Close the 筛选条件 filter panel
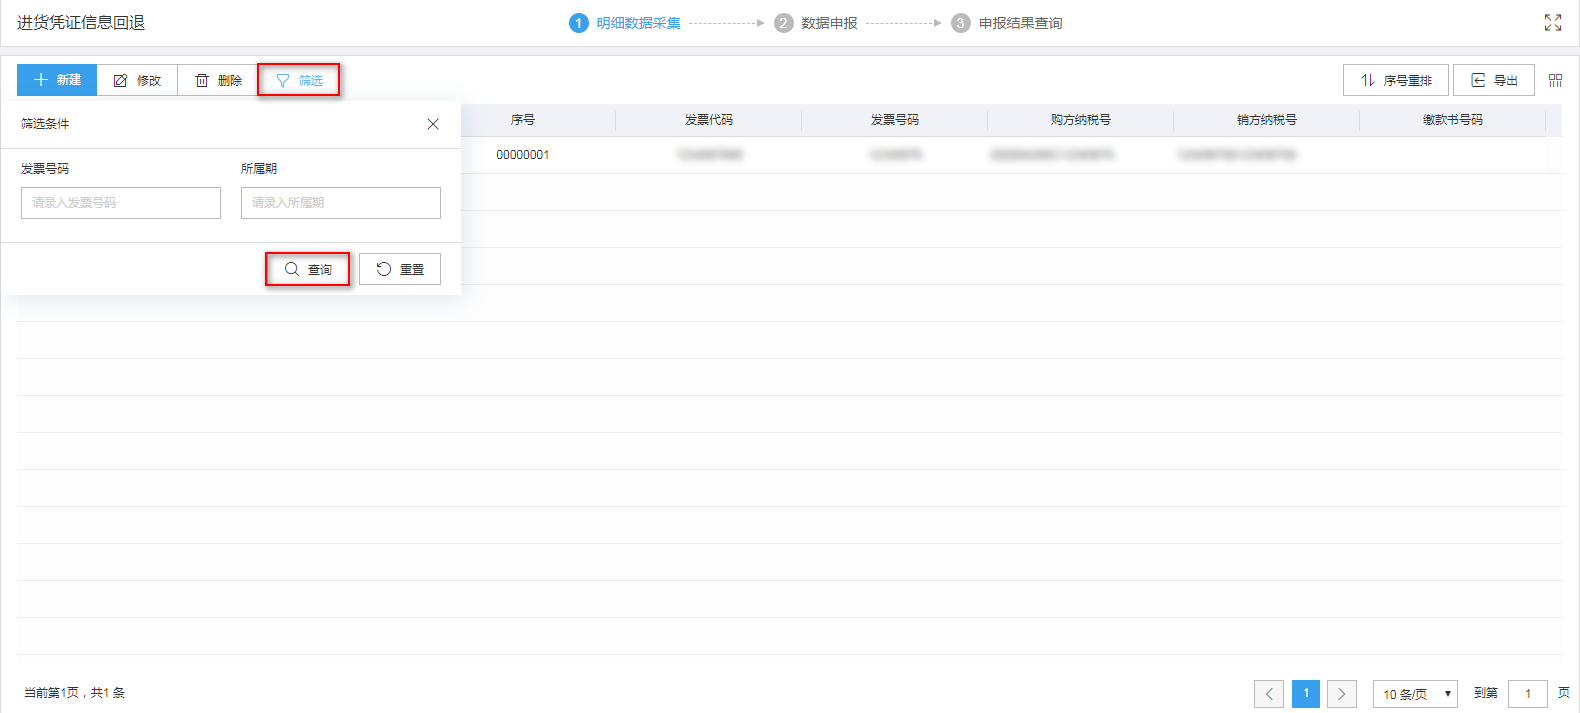1580x713 pixels. tap(433, 124)
